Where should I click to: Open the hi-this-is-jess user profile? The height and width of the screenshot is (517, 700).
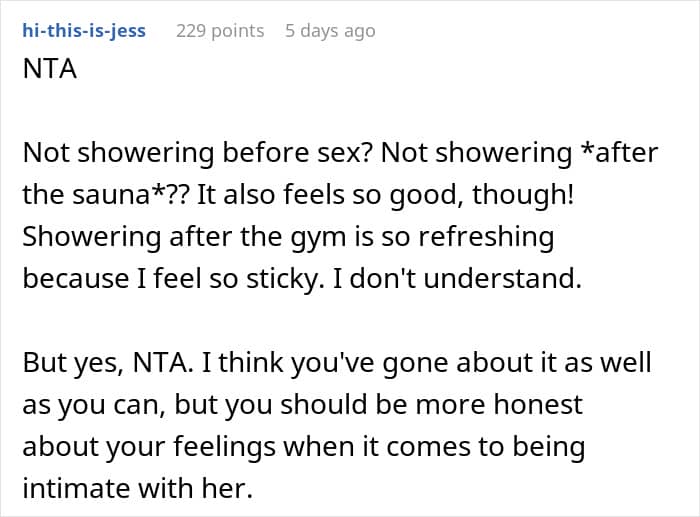[x=84, y=31]
